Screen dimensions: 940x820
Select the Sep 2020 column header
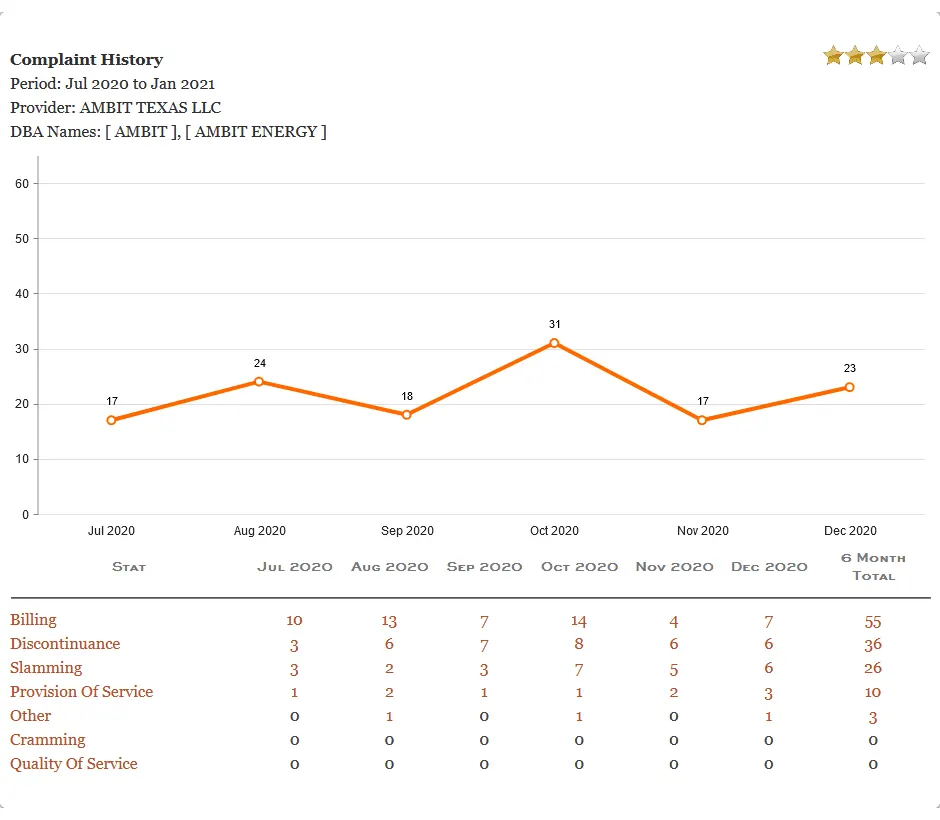pyautogui.click(x=484, y=566)
